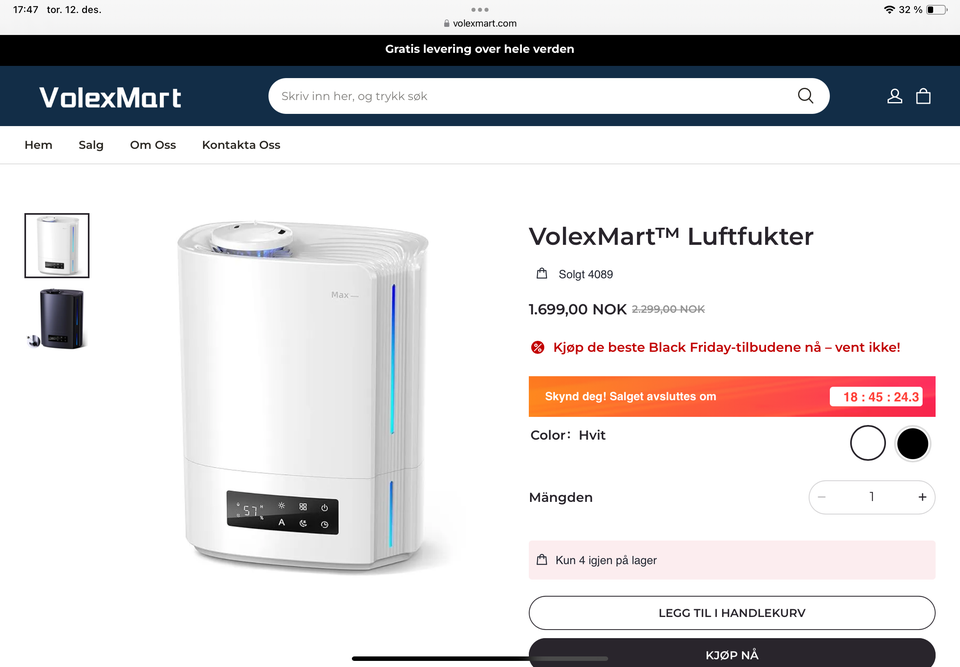
Task: Click the search input field
Action: (x=533, y=96)
